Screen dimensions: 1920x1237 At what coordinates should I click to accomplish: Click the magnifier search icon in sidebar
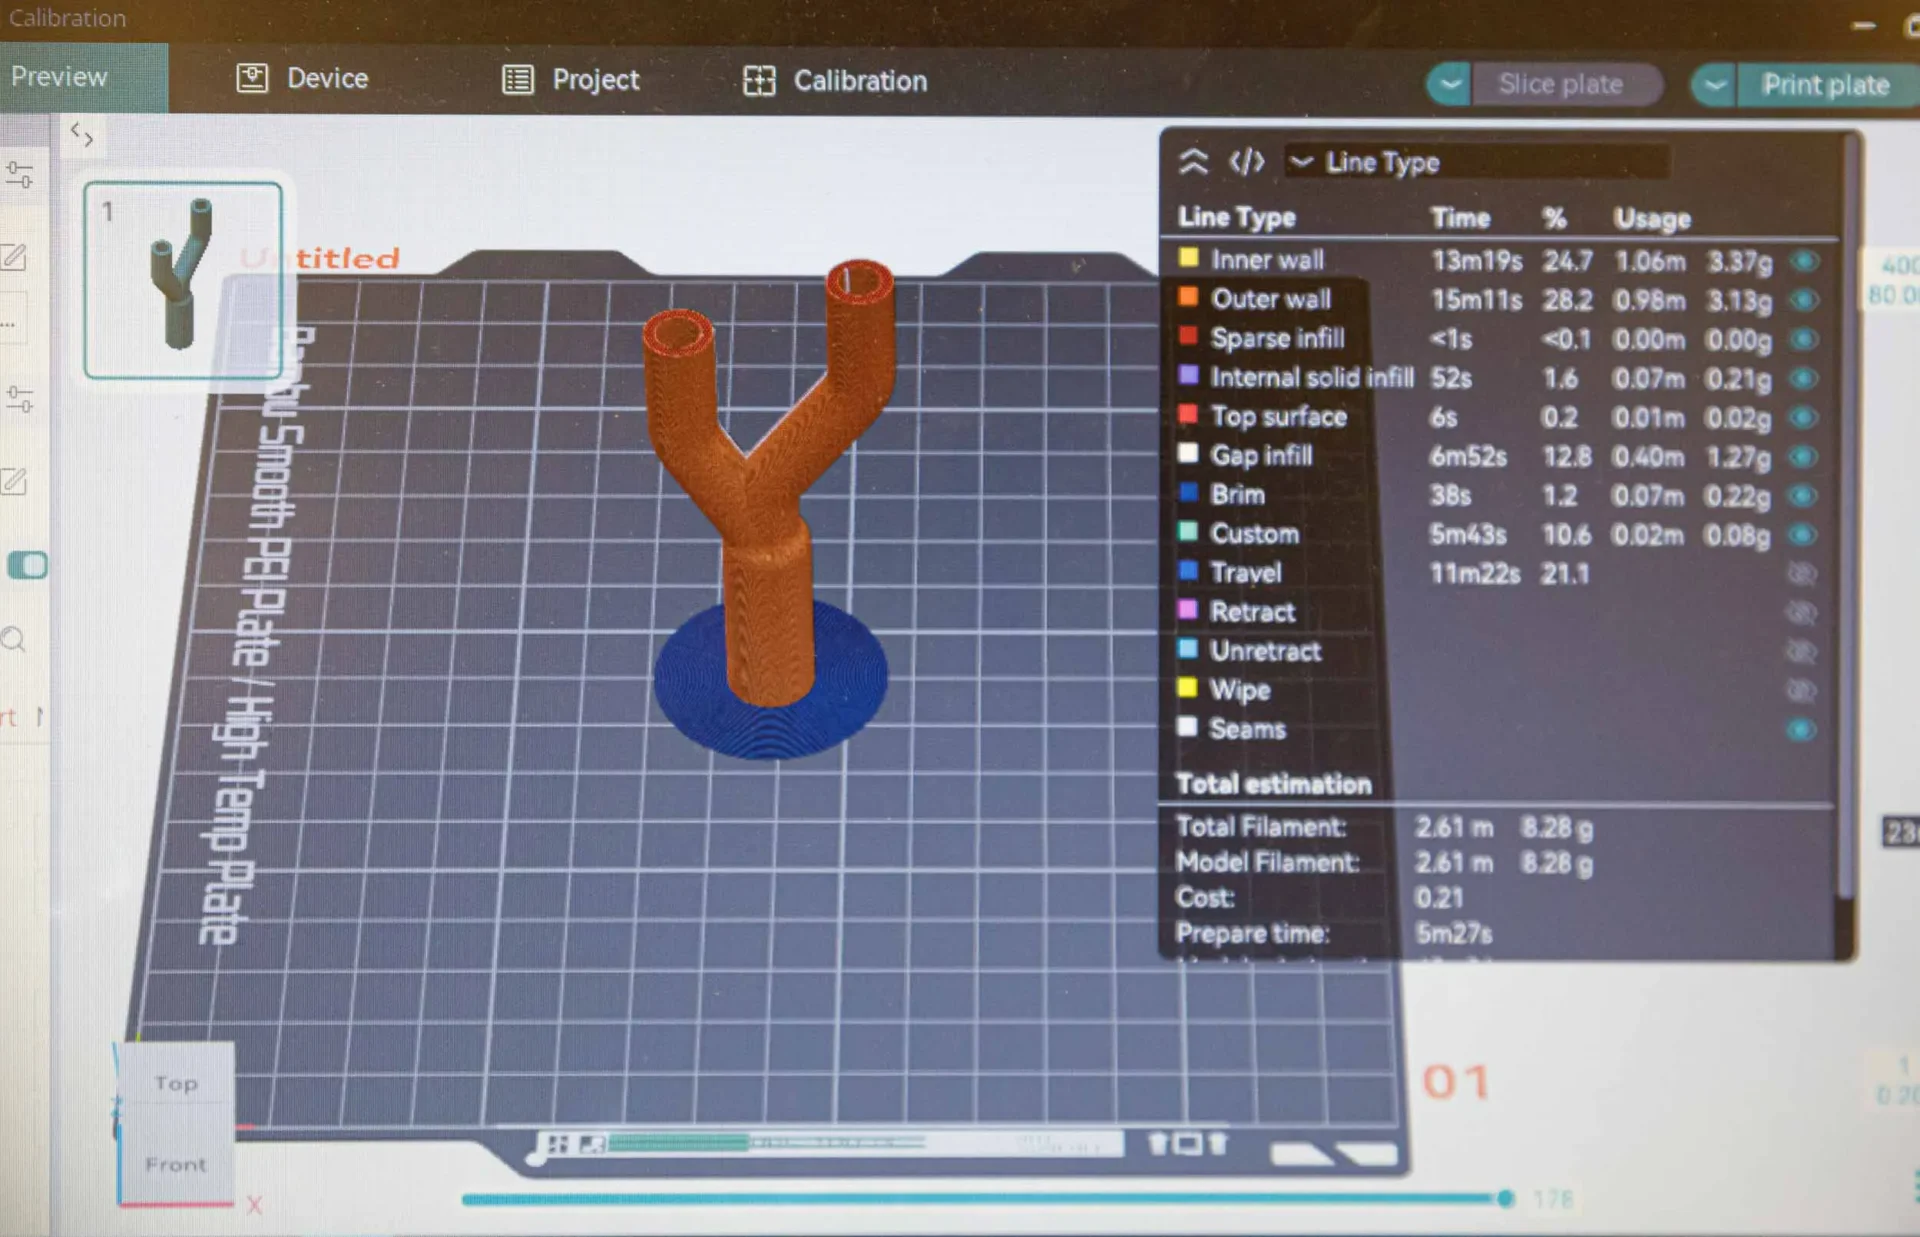14,640
